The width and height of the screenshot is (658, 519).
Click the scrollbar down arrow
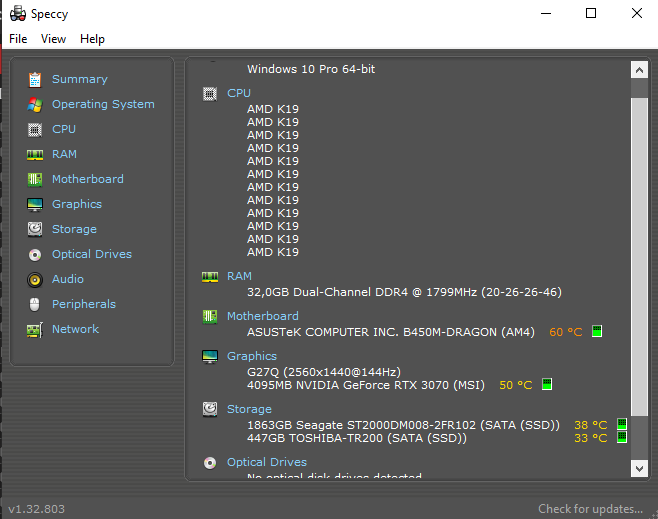click(x=639, y=469)
